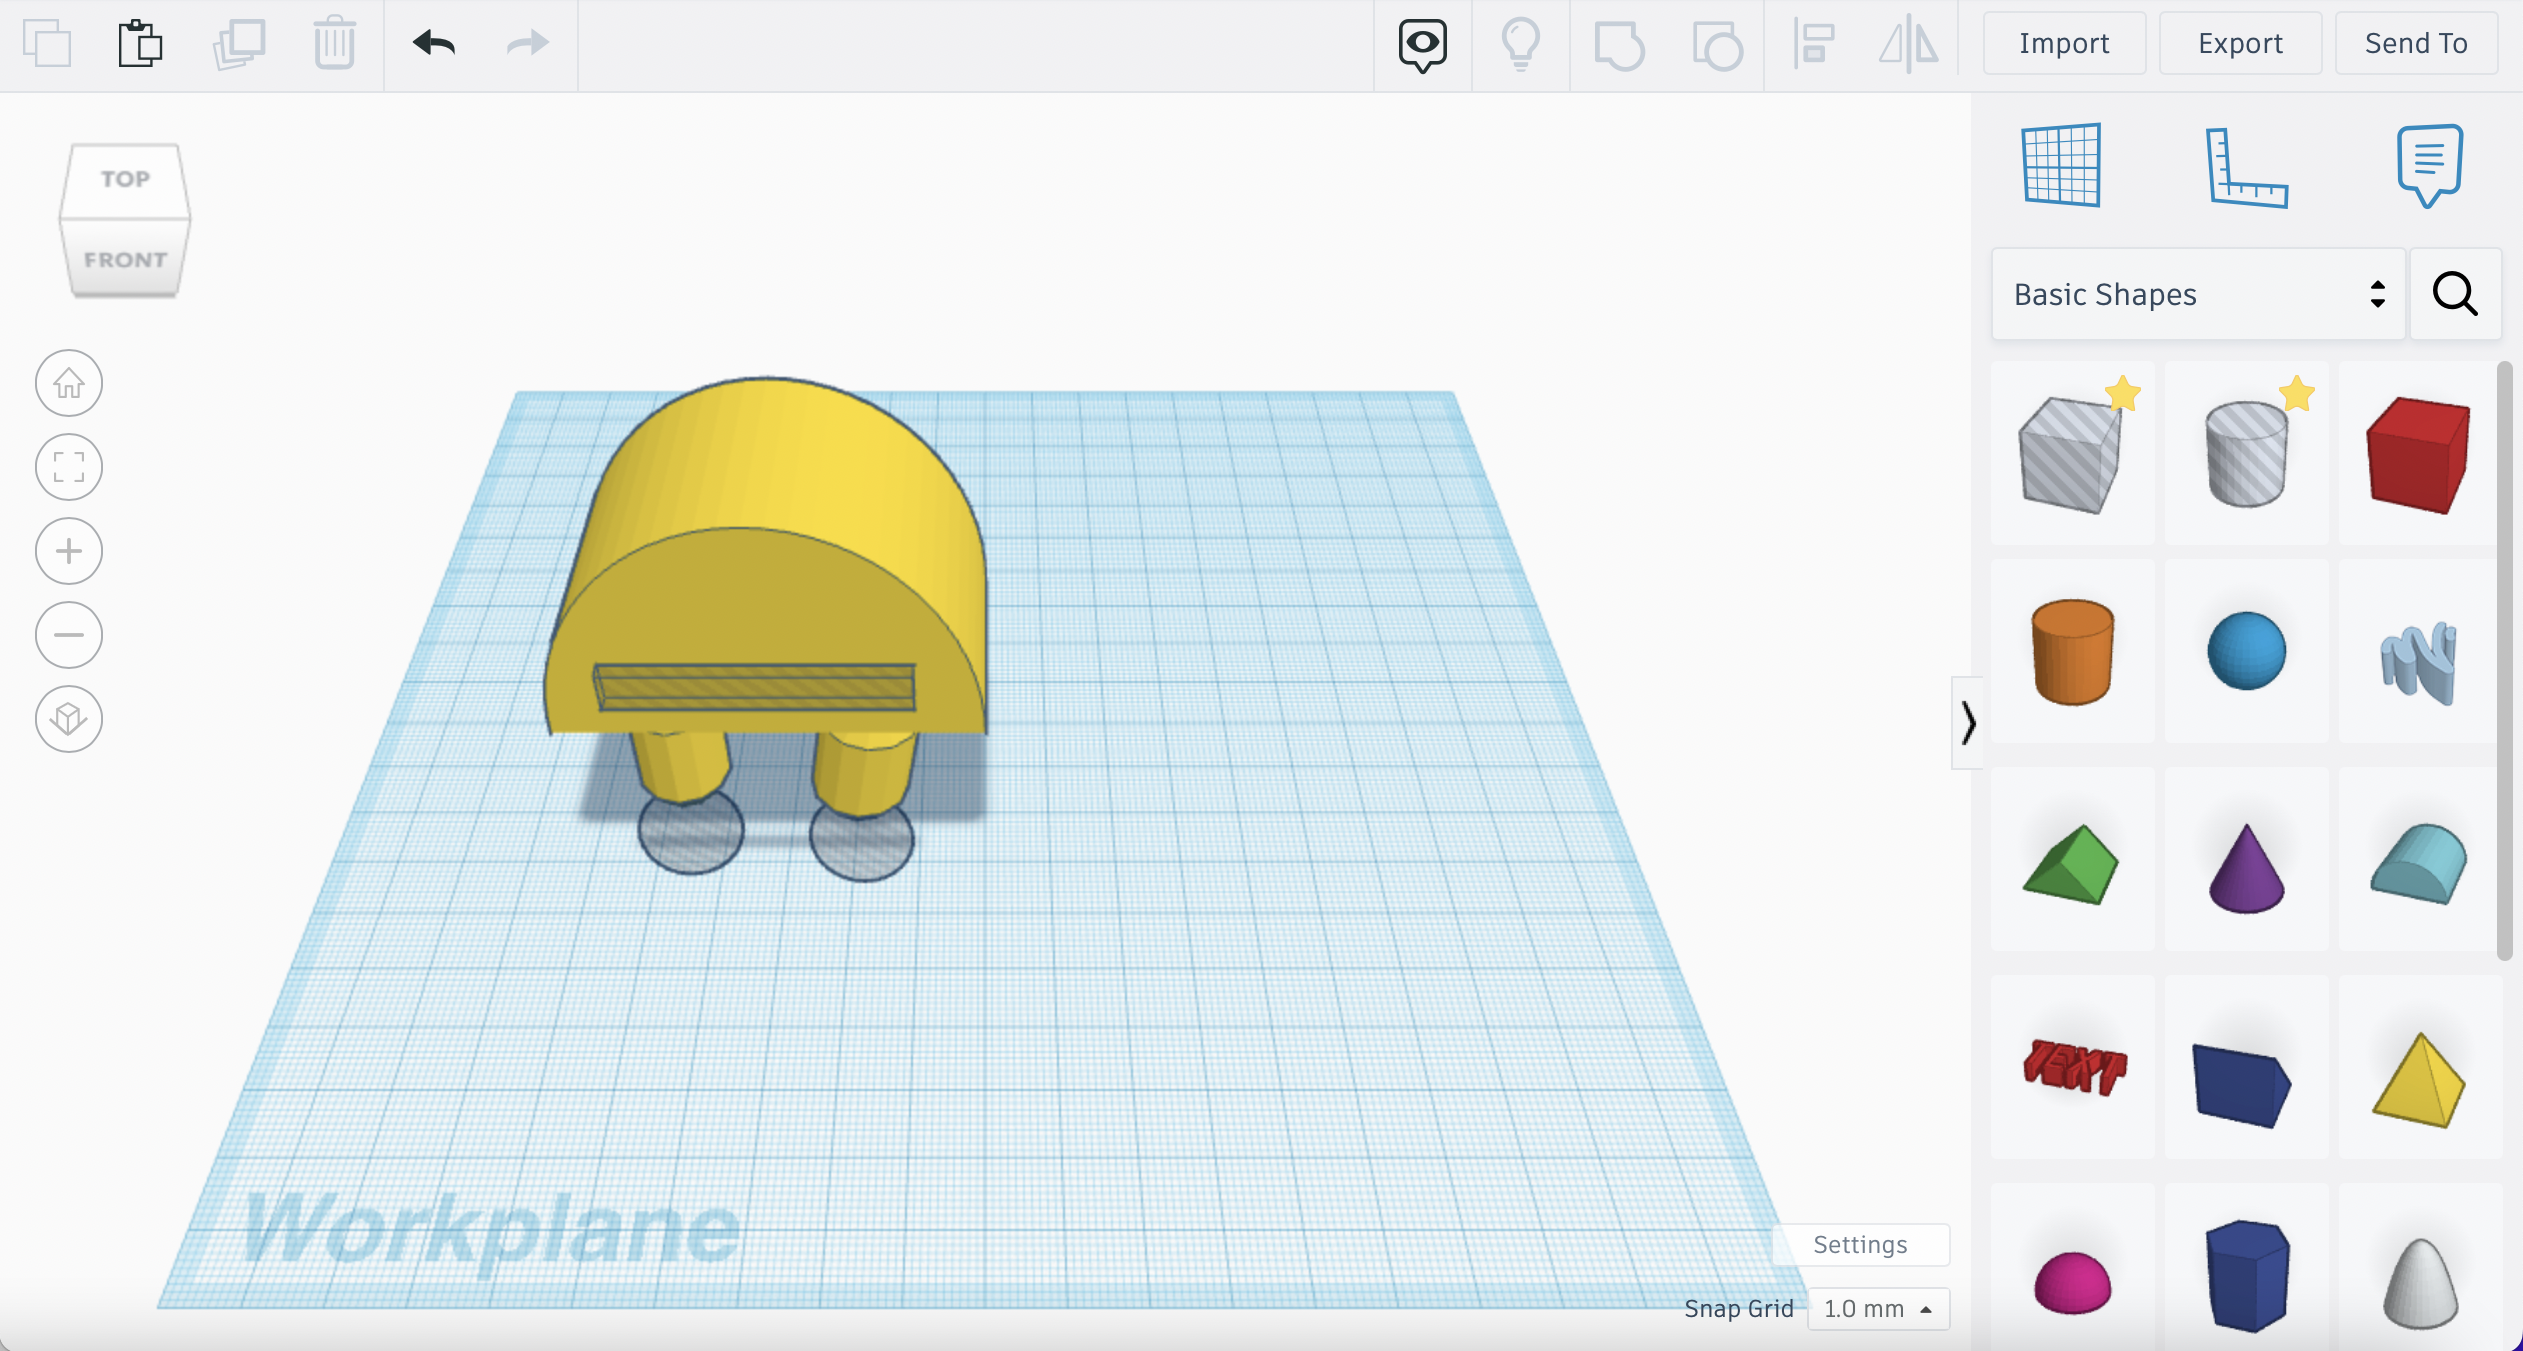Redo the last undone action

(x=528, y=43)
